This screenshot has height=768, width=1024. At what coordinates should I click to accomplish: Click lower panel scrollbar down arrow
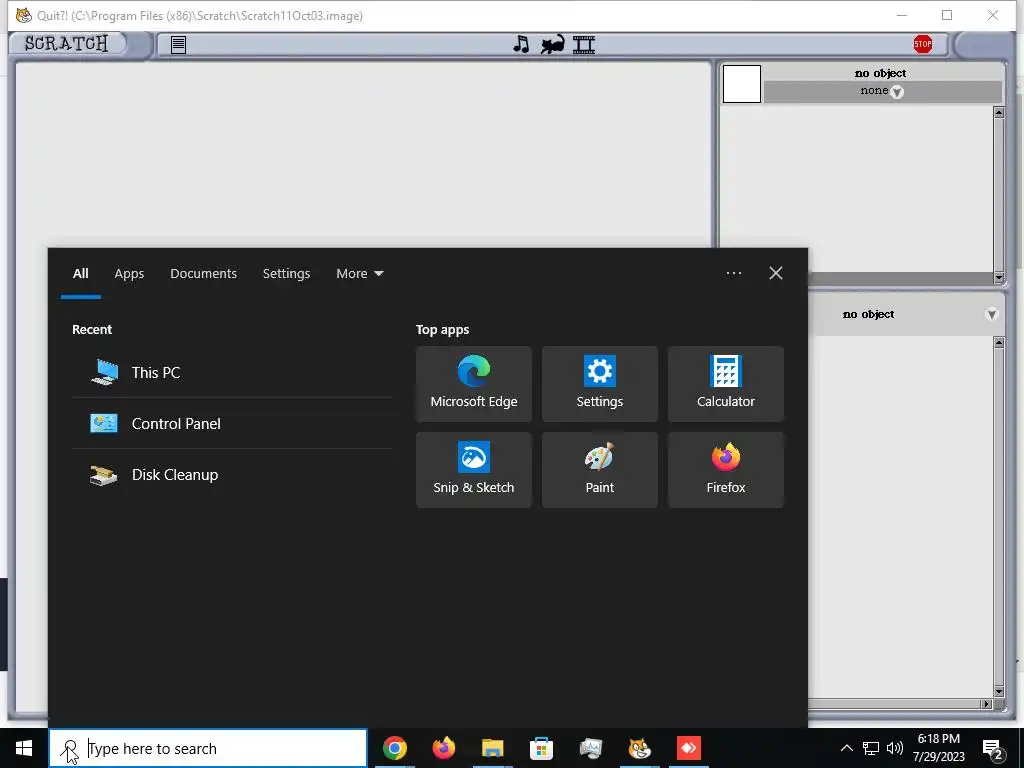(x=999, y=692)
